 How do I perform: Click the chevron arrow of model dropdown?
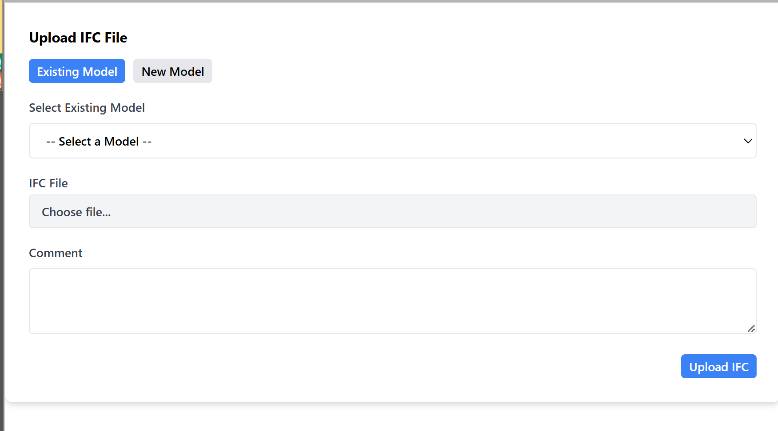pyautogui.click(x=747, y=141)
